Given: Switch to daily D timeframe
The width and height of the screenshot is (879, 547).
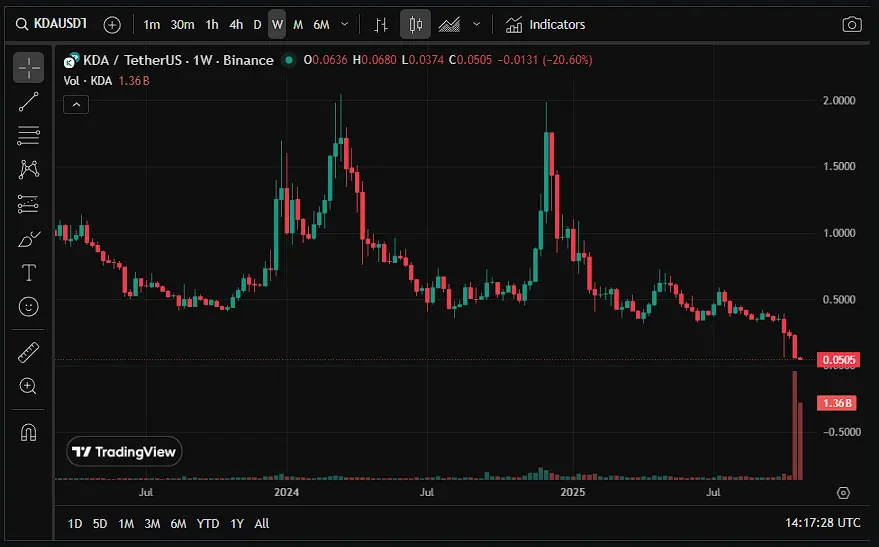Looking at the screenshot, I should pyautogui.click(x=257, y=25).
